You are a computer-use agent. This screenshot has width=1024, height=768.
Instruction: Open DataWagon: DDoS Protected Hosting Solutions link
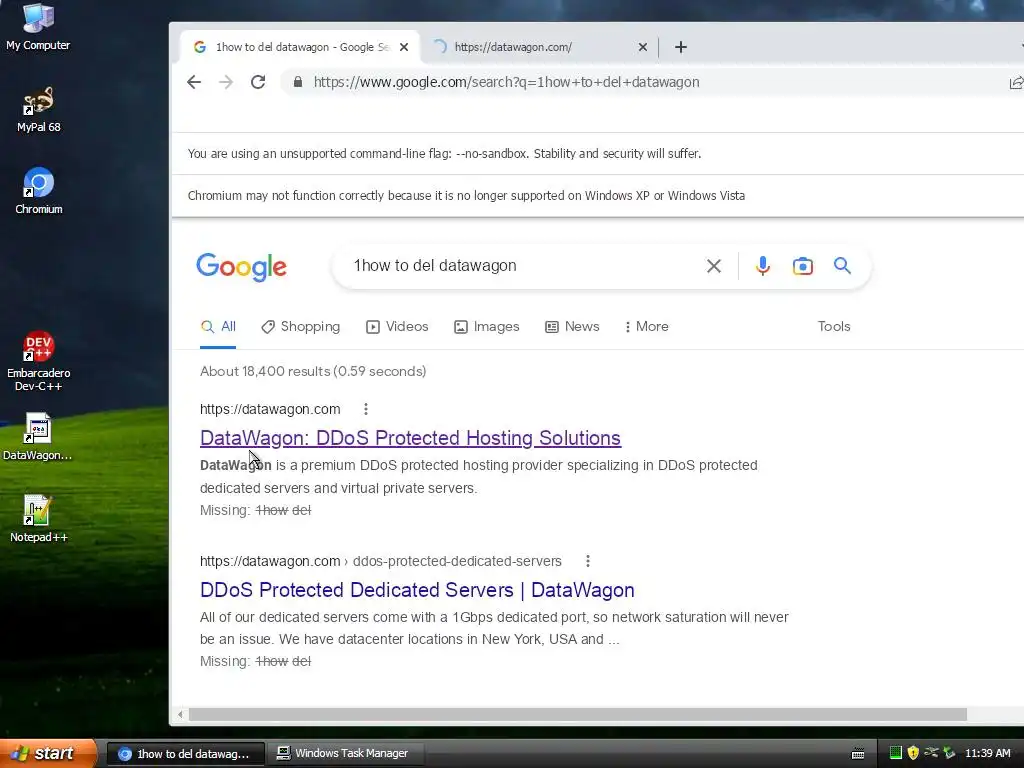410,438
